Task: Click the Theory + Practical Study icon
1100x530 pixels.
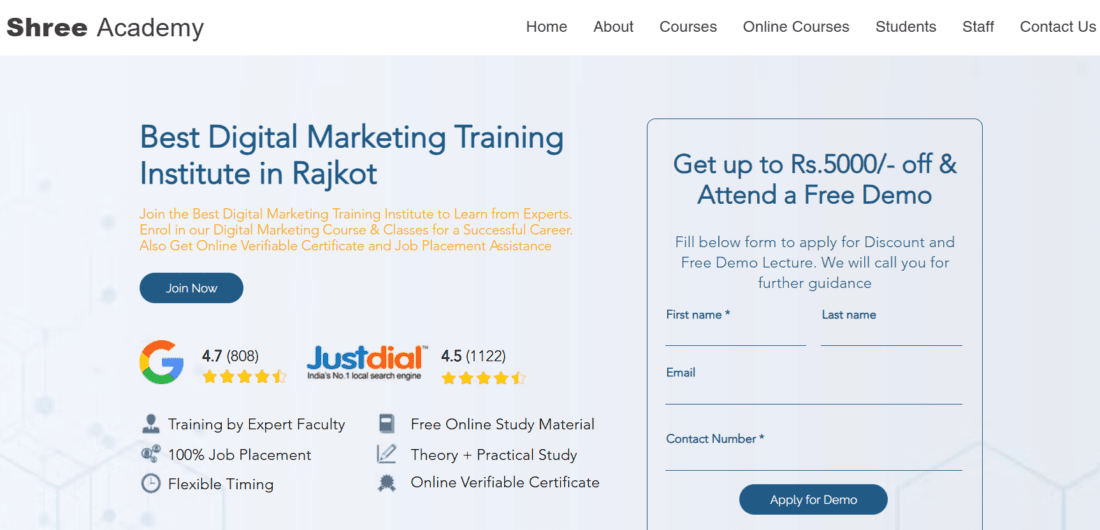Action: pos(387,454)
